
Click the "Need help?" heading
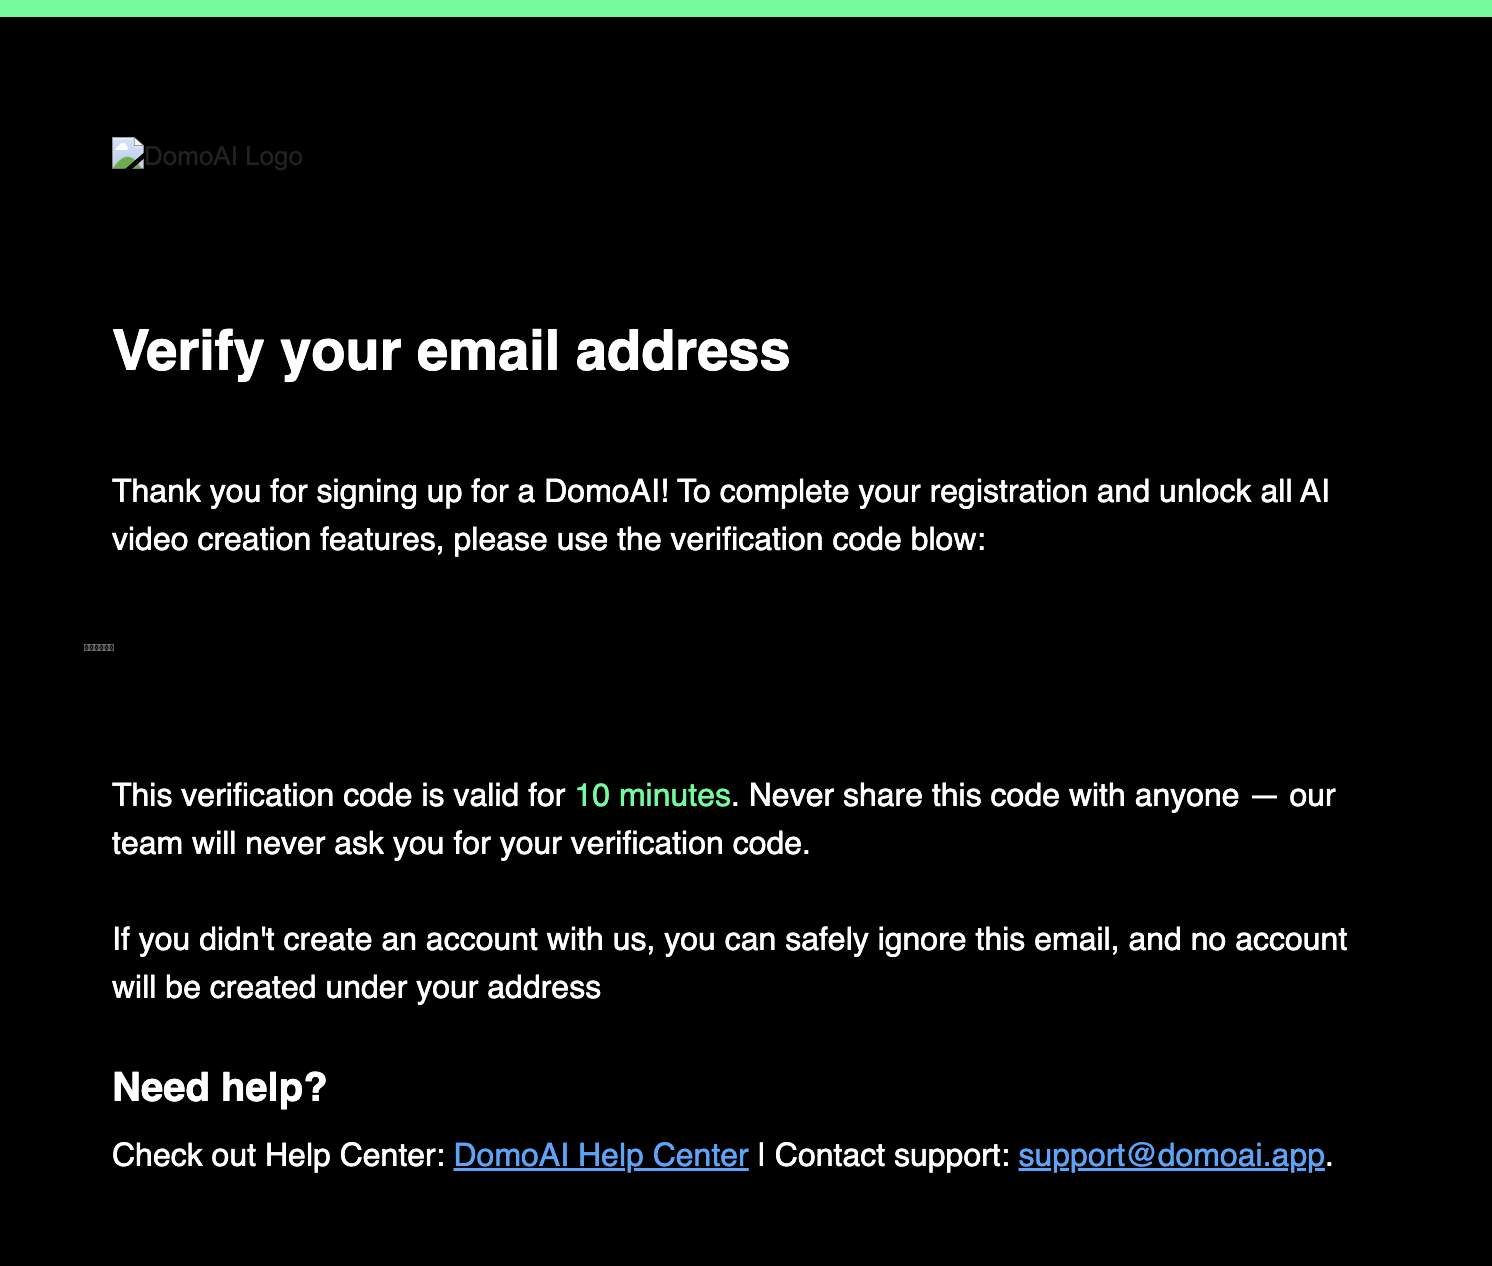220,1088
